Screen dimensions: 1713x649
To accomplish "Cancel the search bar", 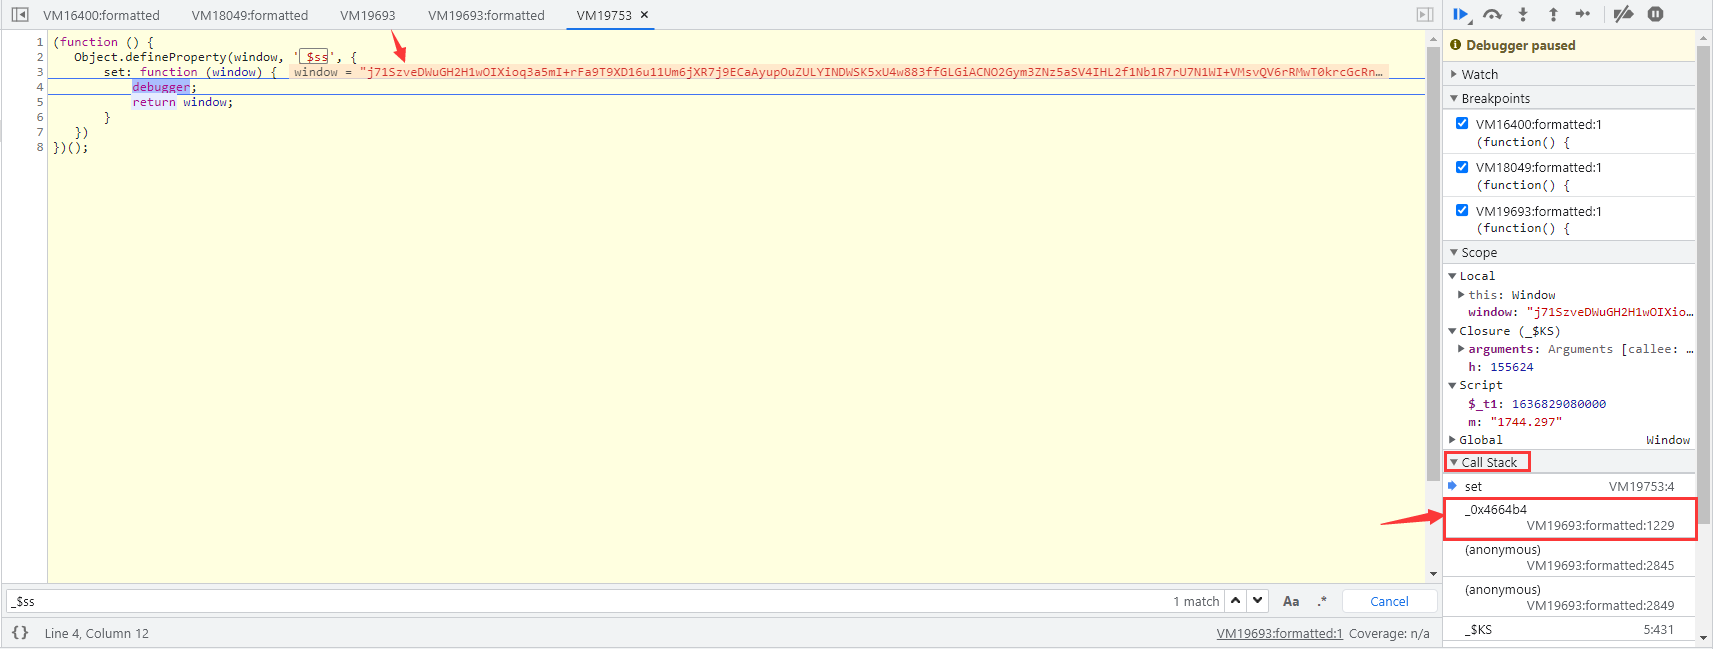I will coord(1389,601).
